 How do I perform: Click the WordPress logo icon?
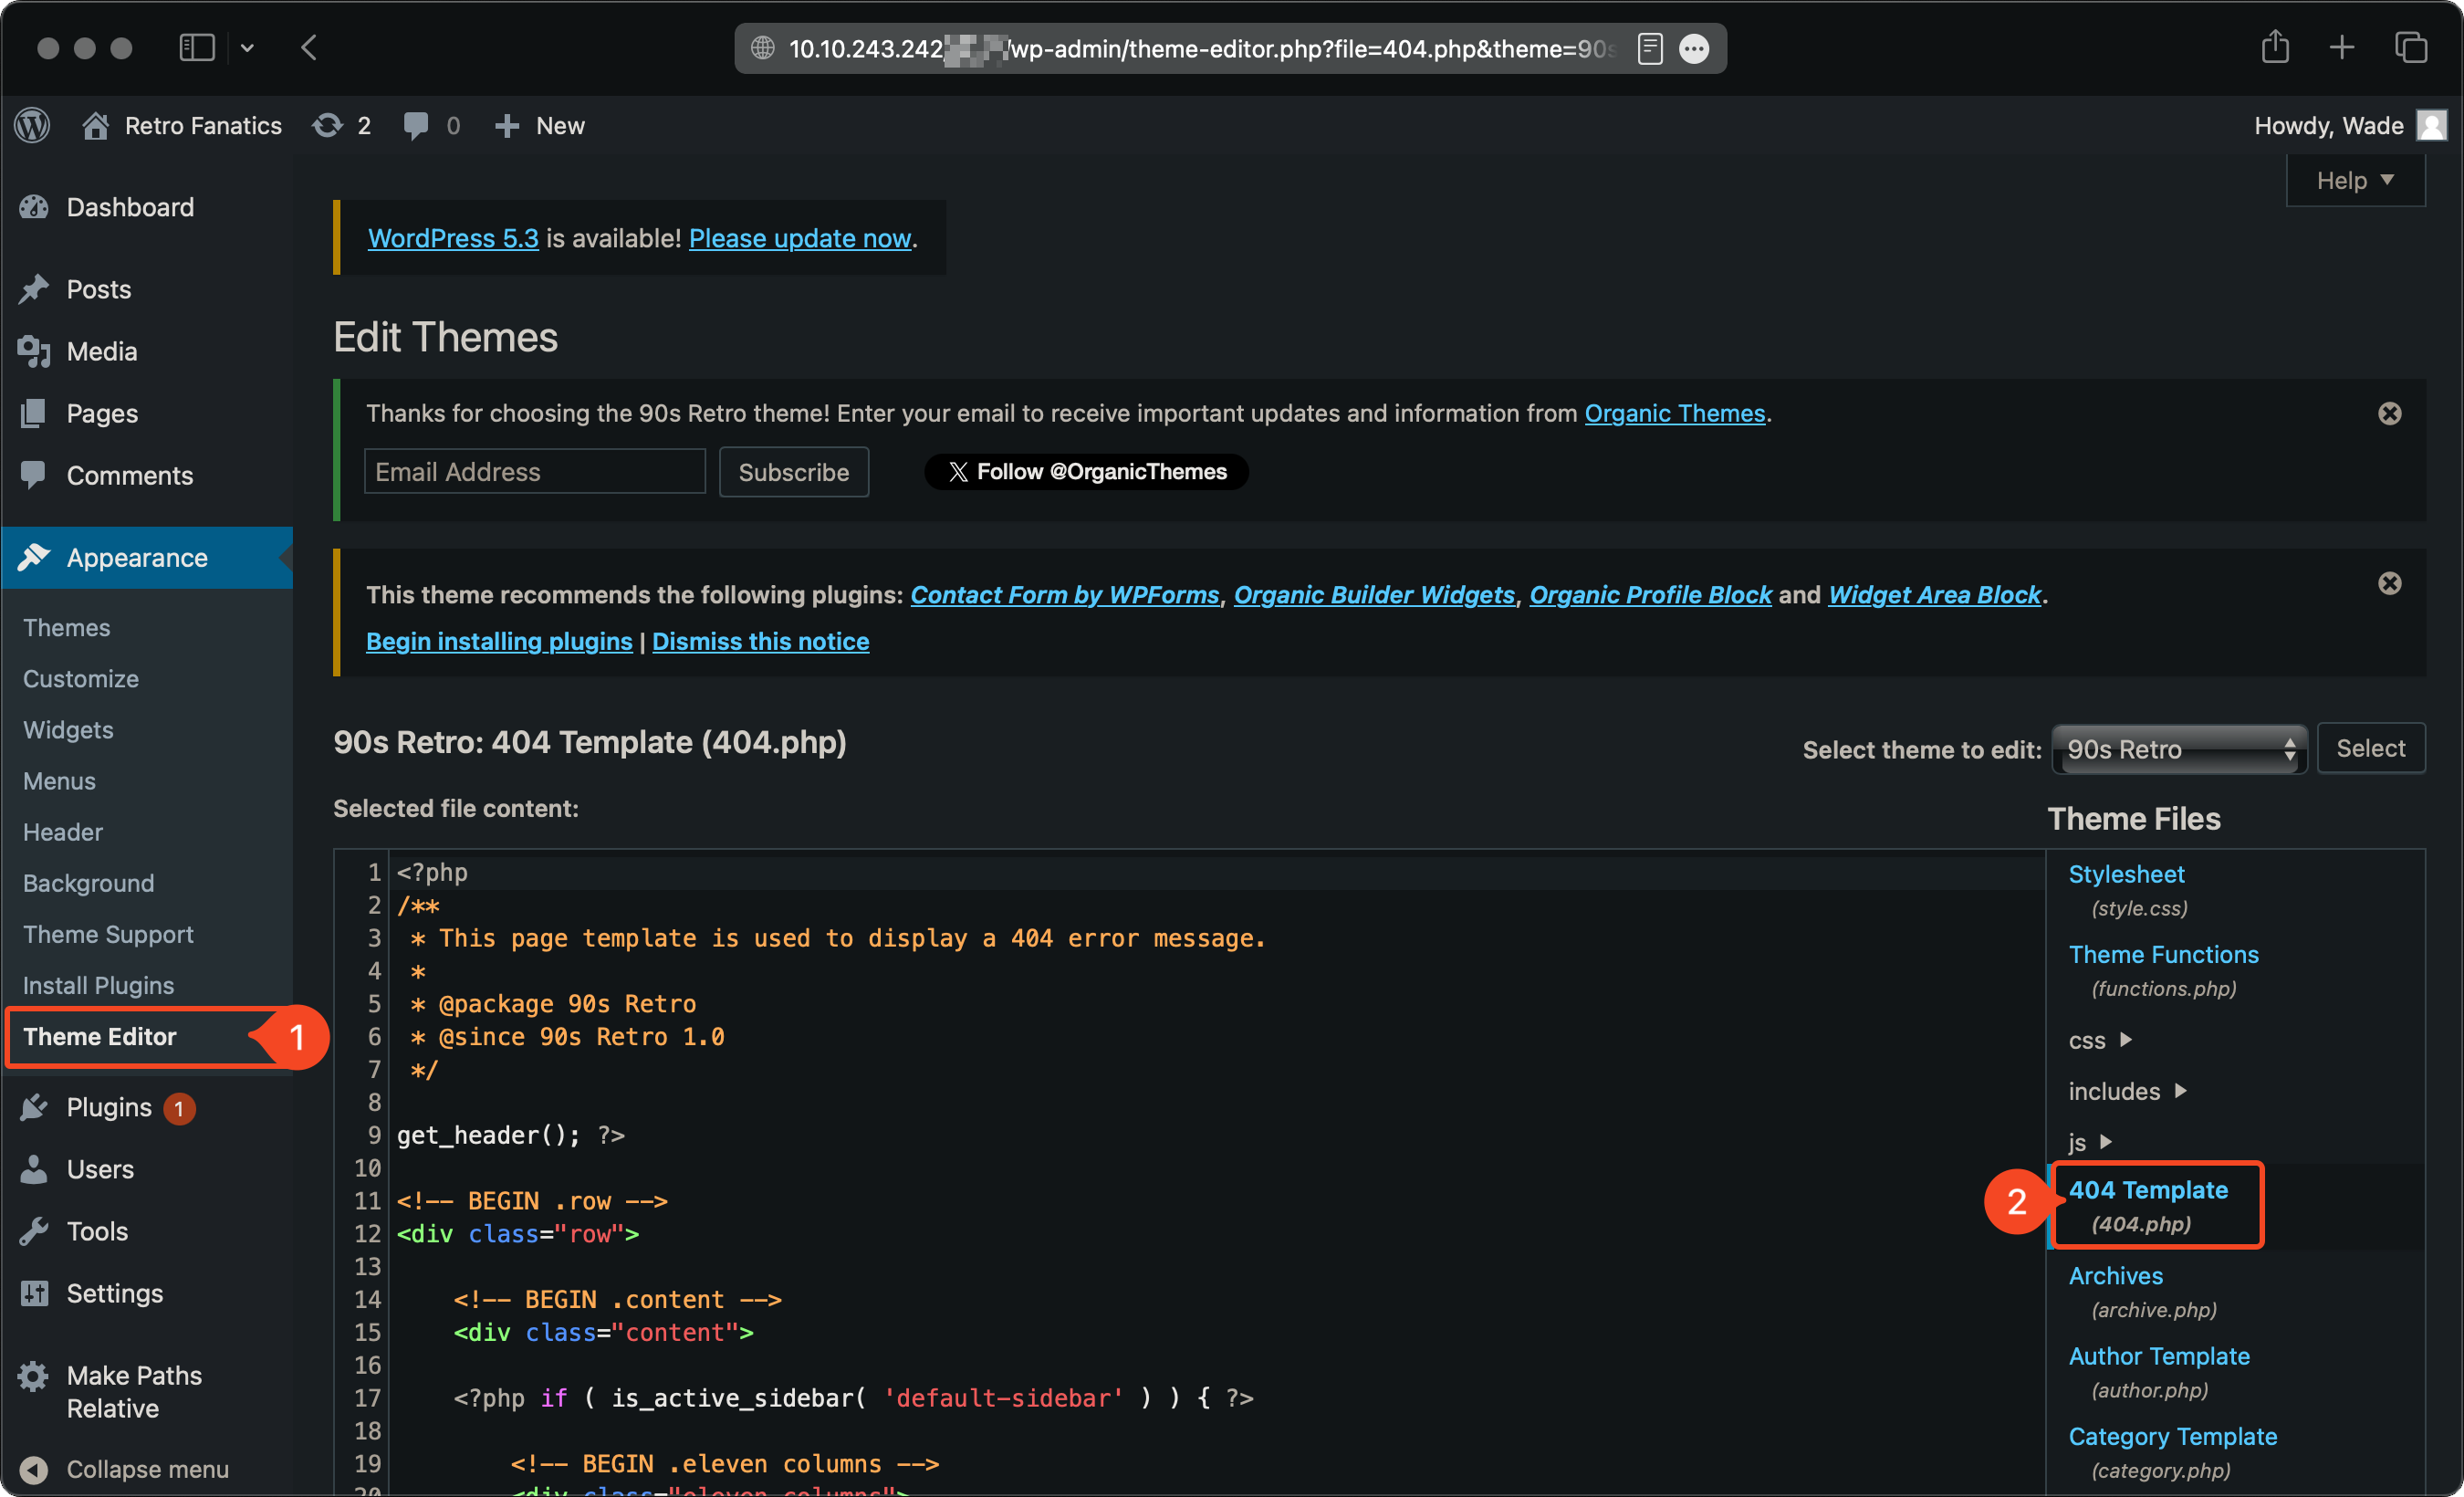tap(33, 125)
